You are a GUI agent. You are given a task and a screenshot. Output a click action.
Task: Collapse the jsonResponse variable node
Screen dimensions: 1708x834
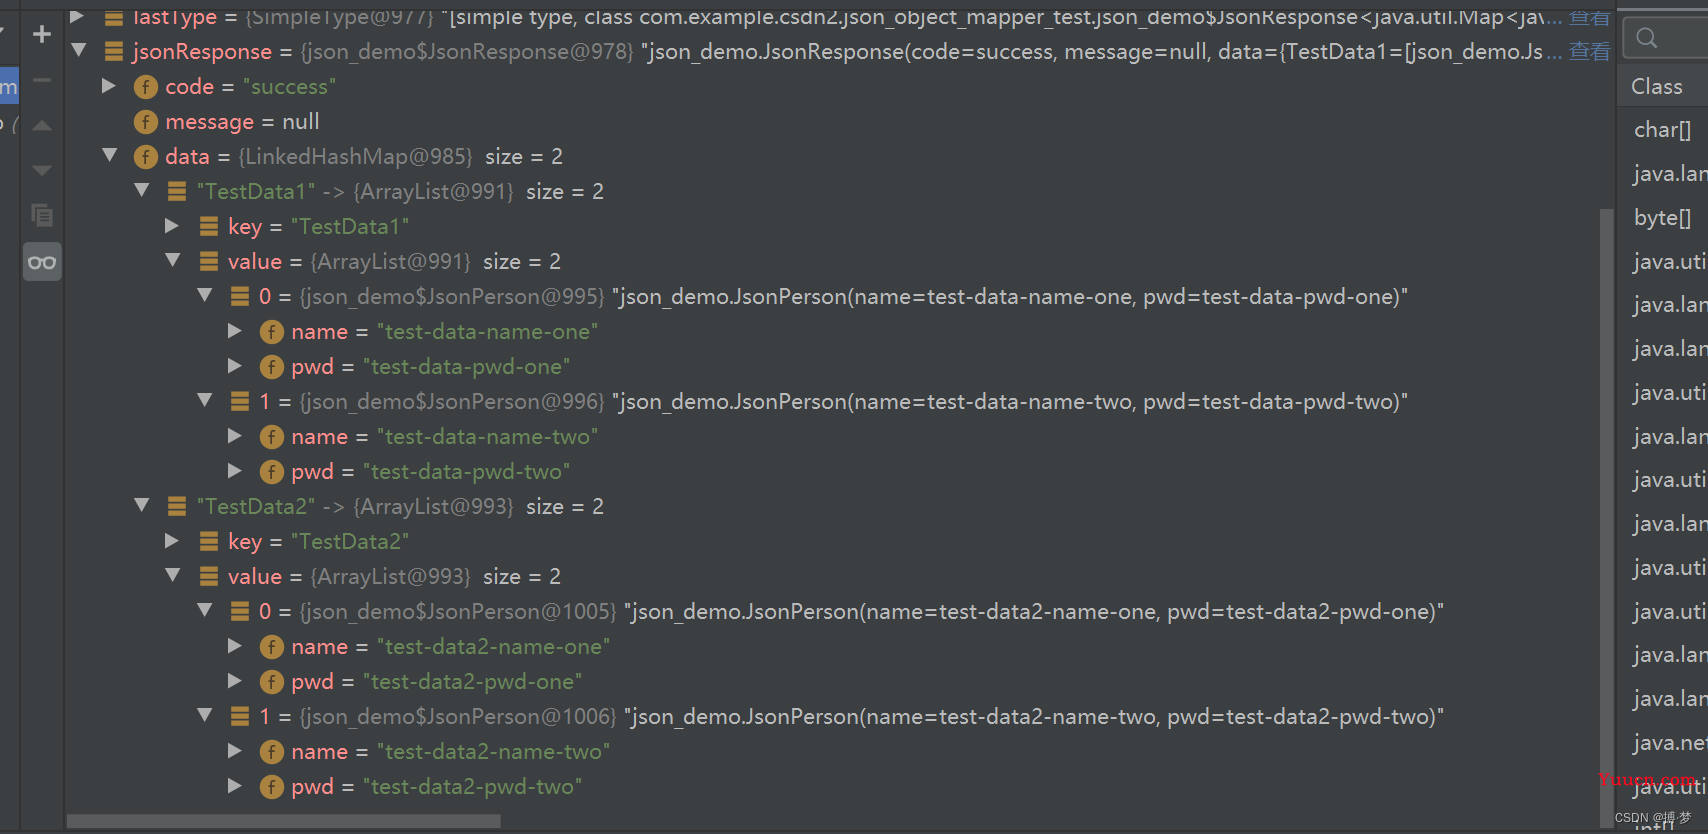[x=79, y=50]
